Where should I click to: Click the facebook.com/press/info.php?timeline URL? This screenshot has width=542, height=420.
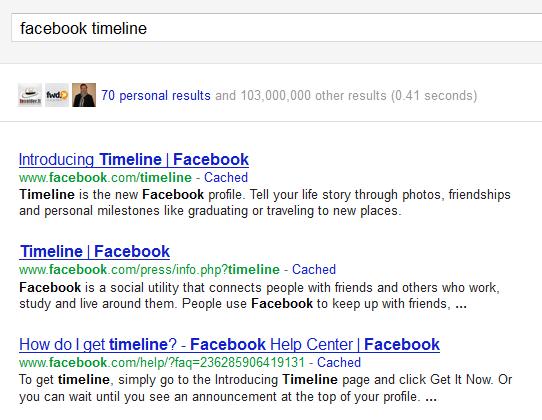[149, 270]
